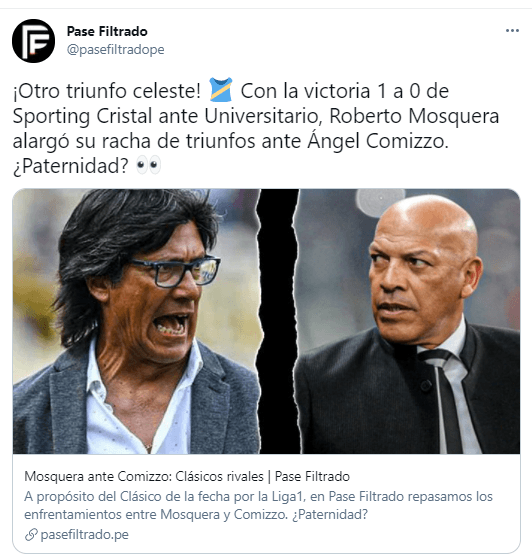The image size is (532, 559).
Task: Open the @pasefiltradope handle link
Action: (116, 50)
